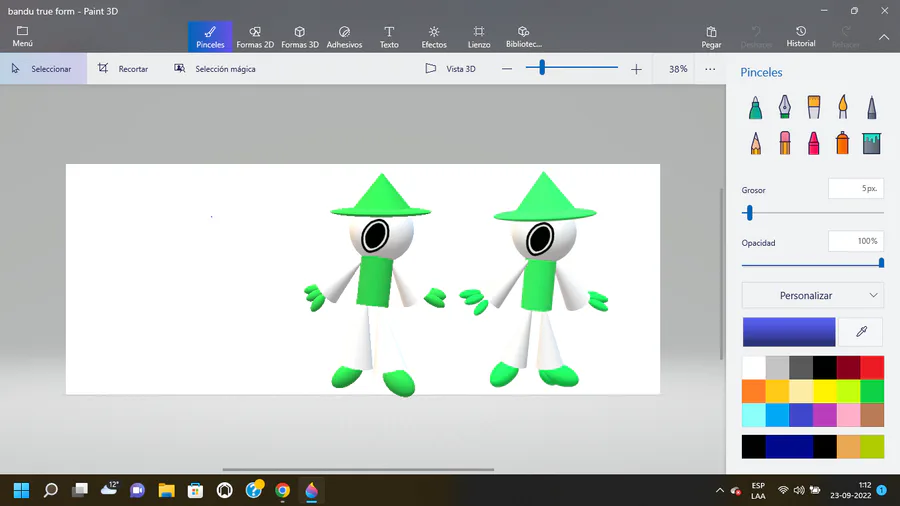Click the Selección mágica button
900x506 pixels.
[215, 69]
